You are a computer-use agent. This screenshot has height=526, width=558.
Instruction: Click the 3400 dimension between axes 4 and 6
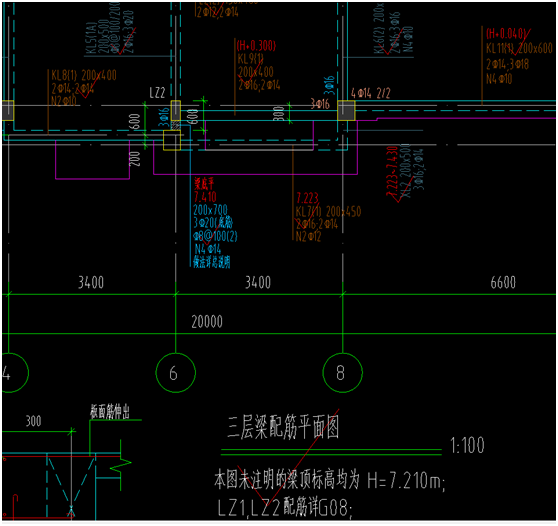click(91, 283)
